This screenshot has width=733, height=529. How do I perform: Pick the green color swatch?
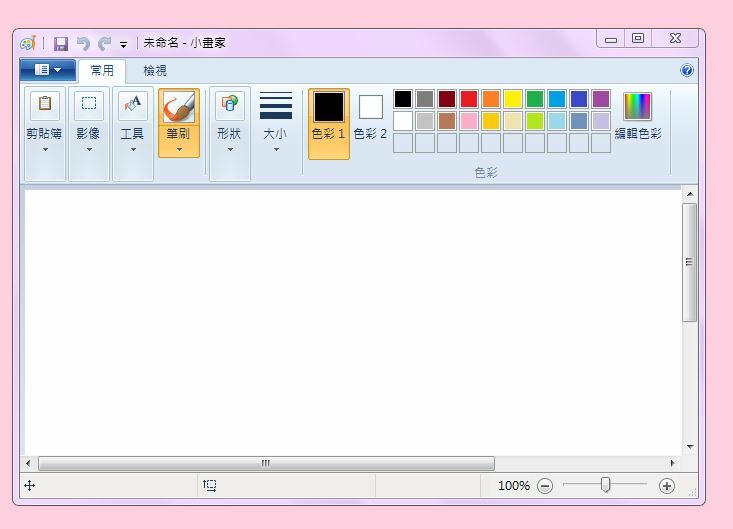(535, 99)
